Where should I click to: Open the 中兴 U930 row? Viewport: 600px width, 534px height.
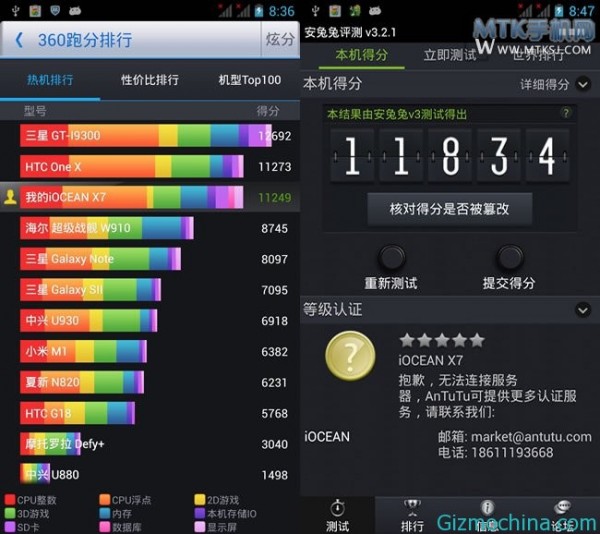150,321
